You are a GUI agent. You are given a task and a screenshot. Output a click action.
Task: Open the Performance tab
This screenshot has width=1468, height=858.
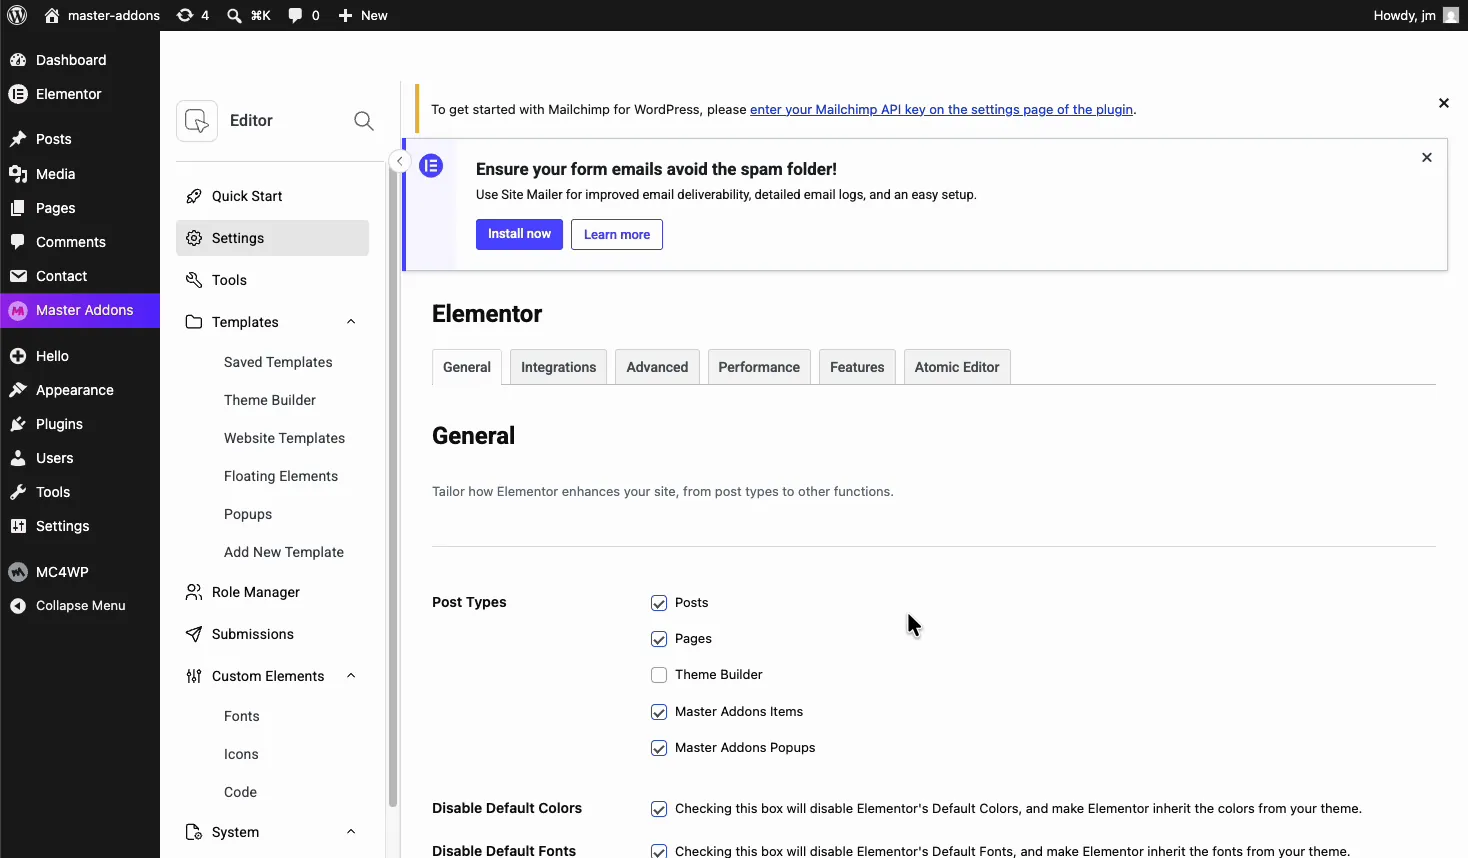(759, 367)
